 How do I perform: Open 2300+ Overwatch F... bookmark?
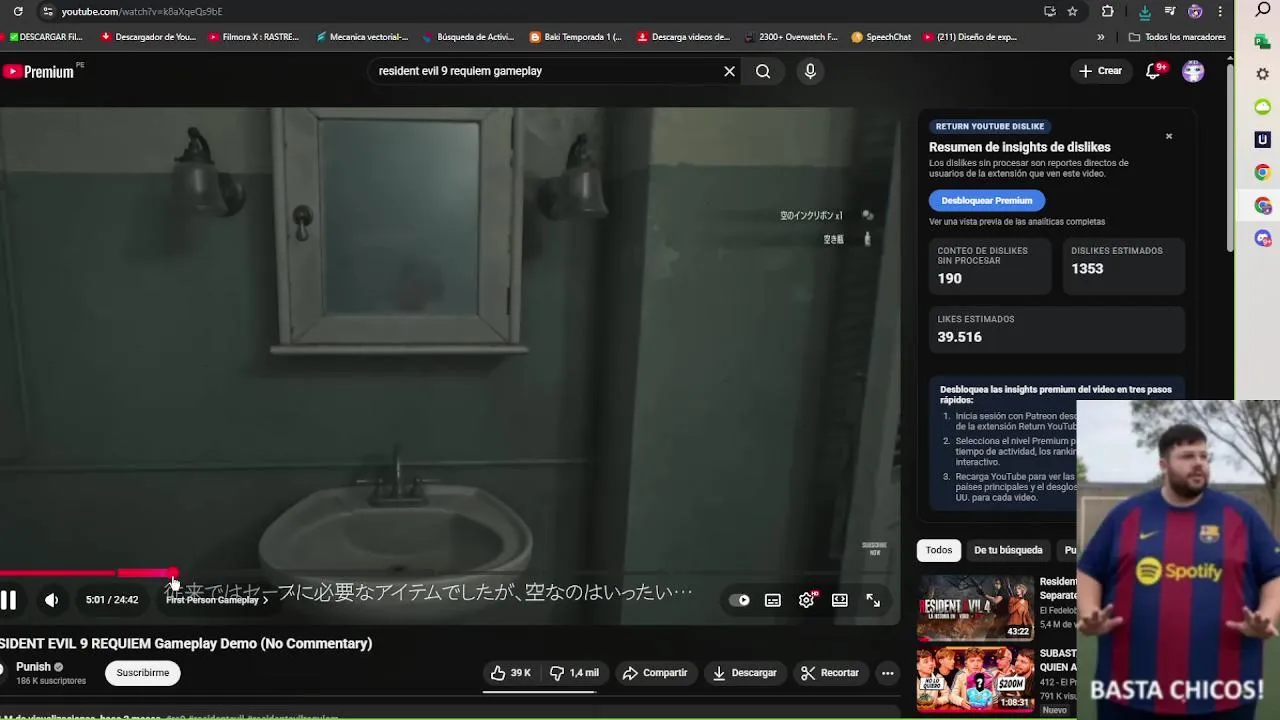click(x=790, y=37)
